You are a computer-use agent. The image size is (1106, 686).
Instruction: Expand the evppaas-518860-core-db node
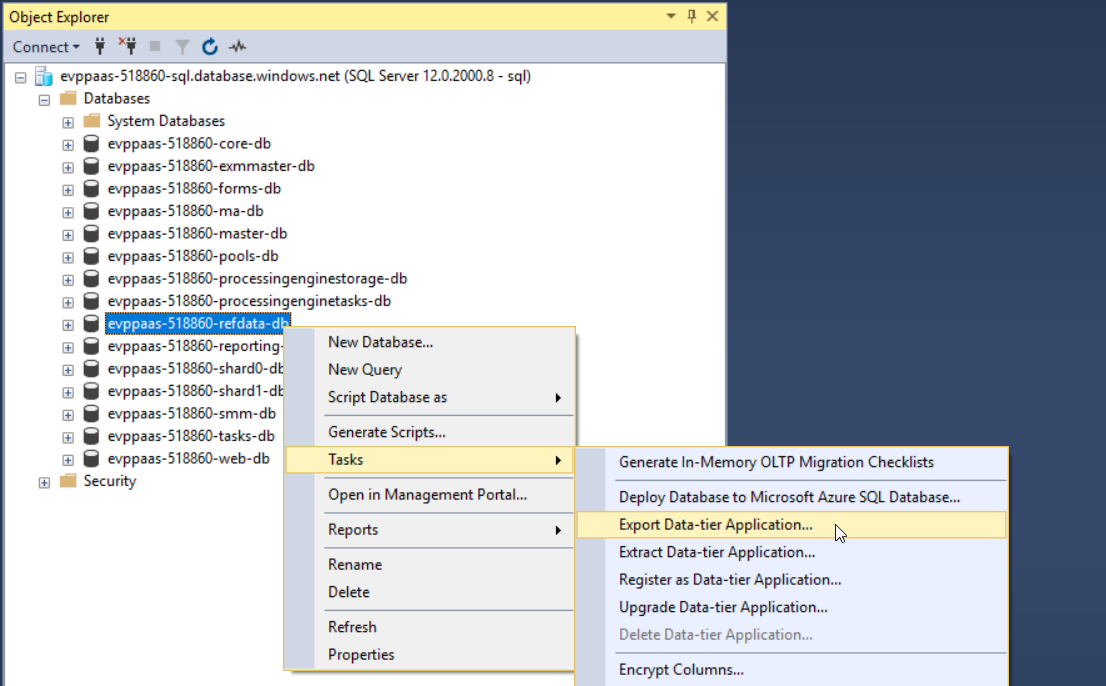pos(68,145)
